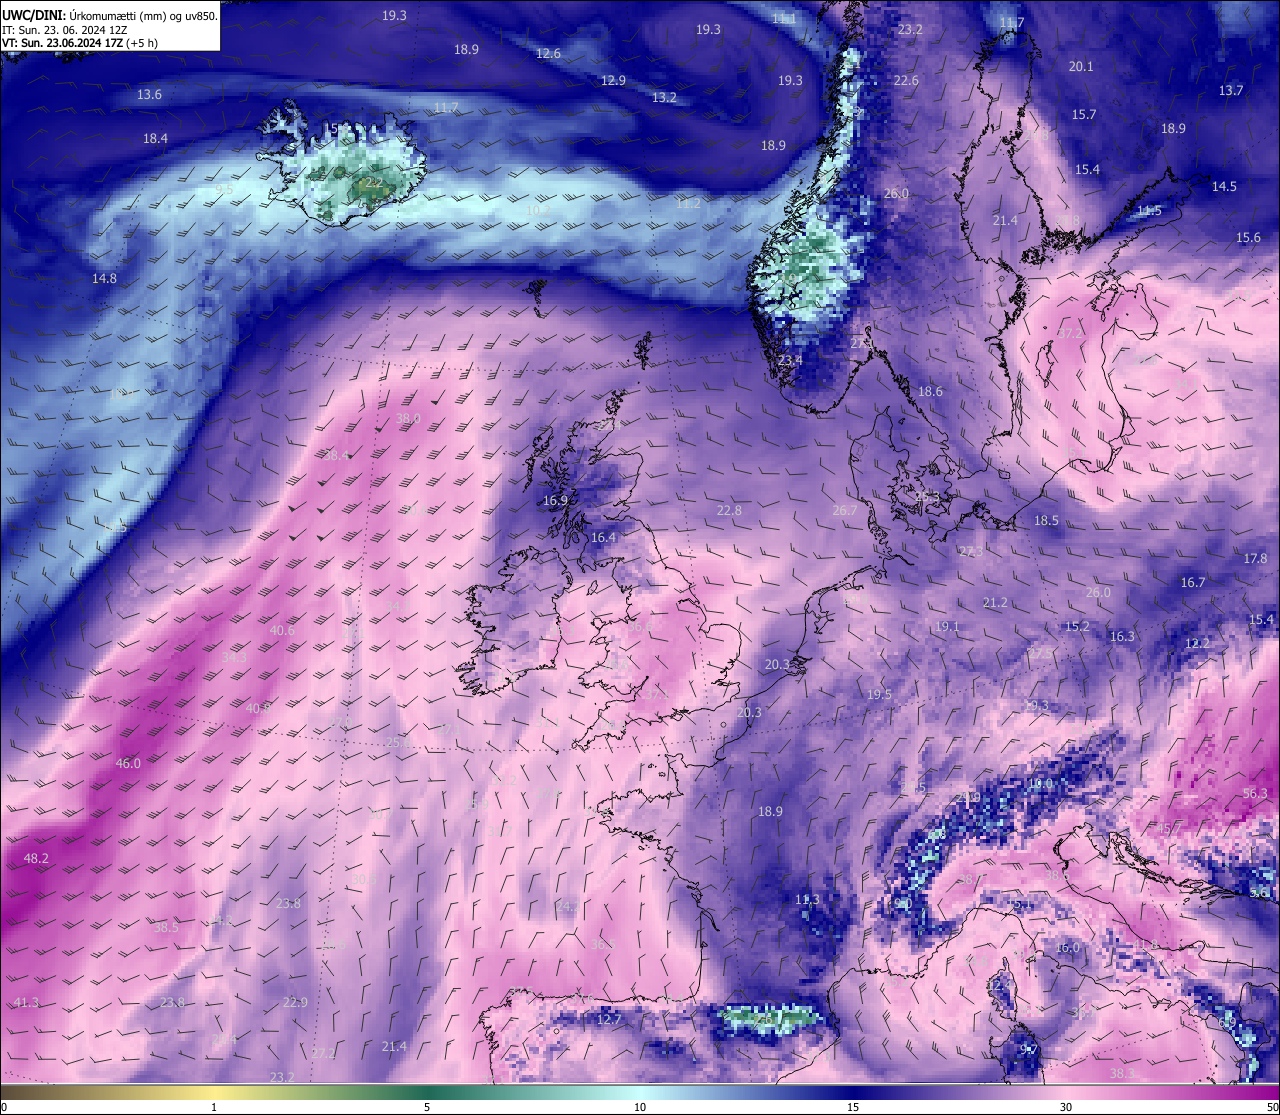Screen dimensions: 1280x1115
Task: Click the 16.4 value over southern Scotland
Action: coord(603,537)
